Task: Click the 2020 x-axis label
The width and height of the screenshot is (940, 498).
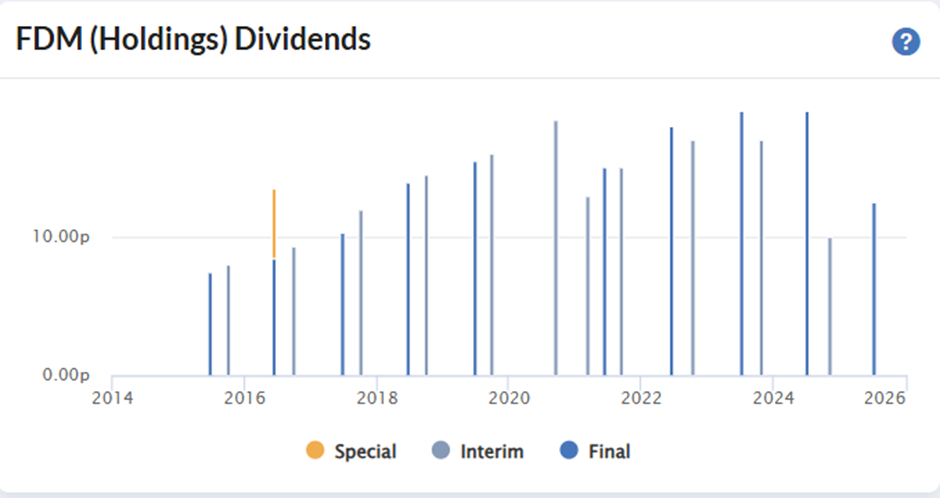Action: click(x=509, y=398)
